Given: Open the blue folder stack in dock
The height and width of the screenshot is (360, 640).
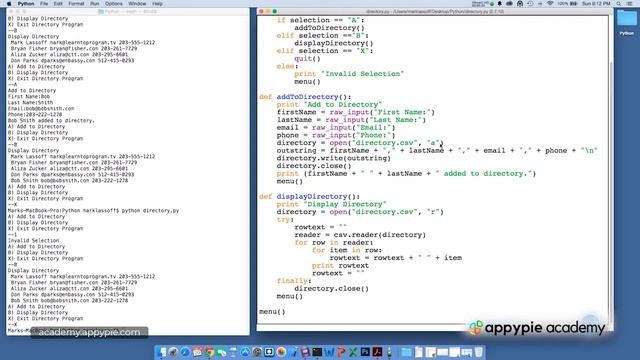Looking at the screenshot, I should (407, 352).
